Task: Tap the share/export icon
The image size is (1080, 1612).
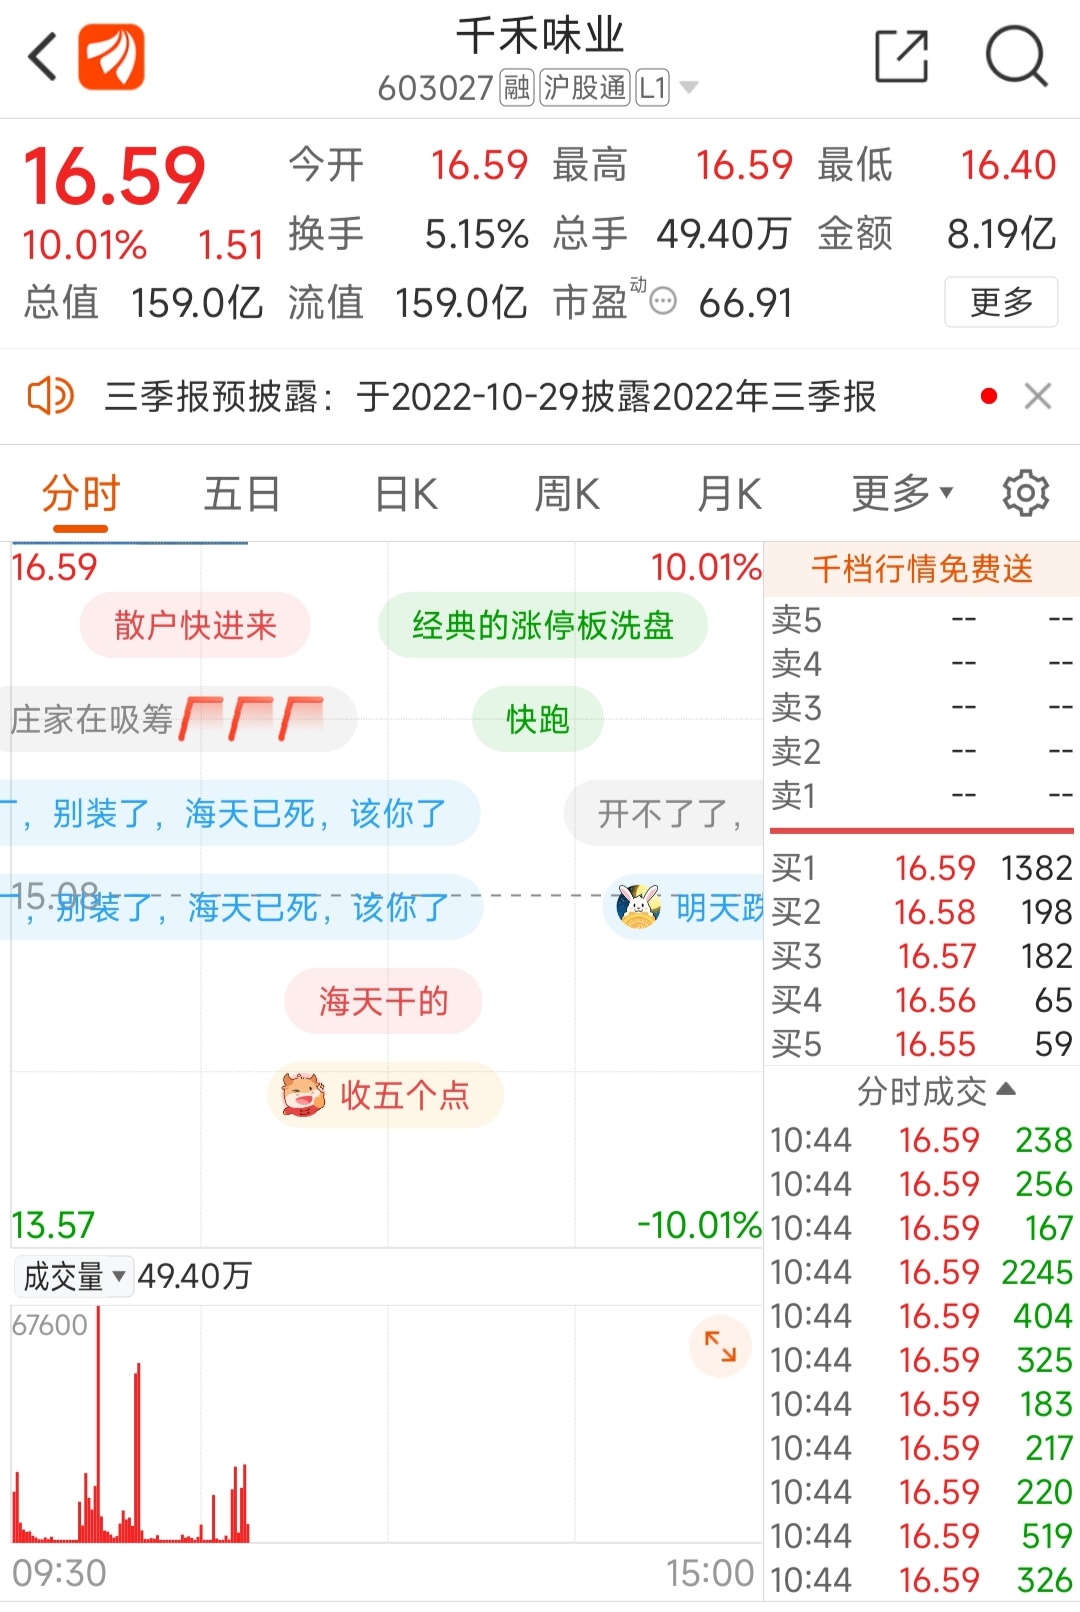Action: tap(901, 56)
